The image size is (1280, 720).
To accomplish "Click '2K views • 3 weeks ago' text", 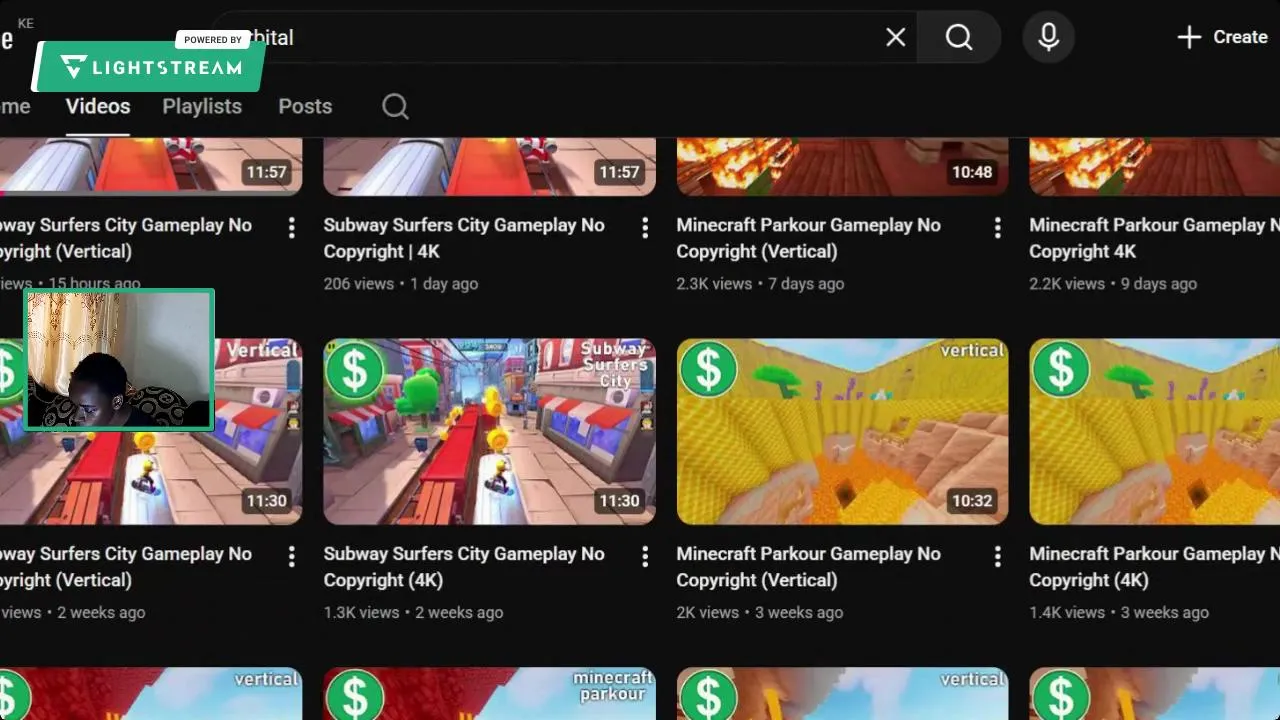I will coord(759,613).
